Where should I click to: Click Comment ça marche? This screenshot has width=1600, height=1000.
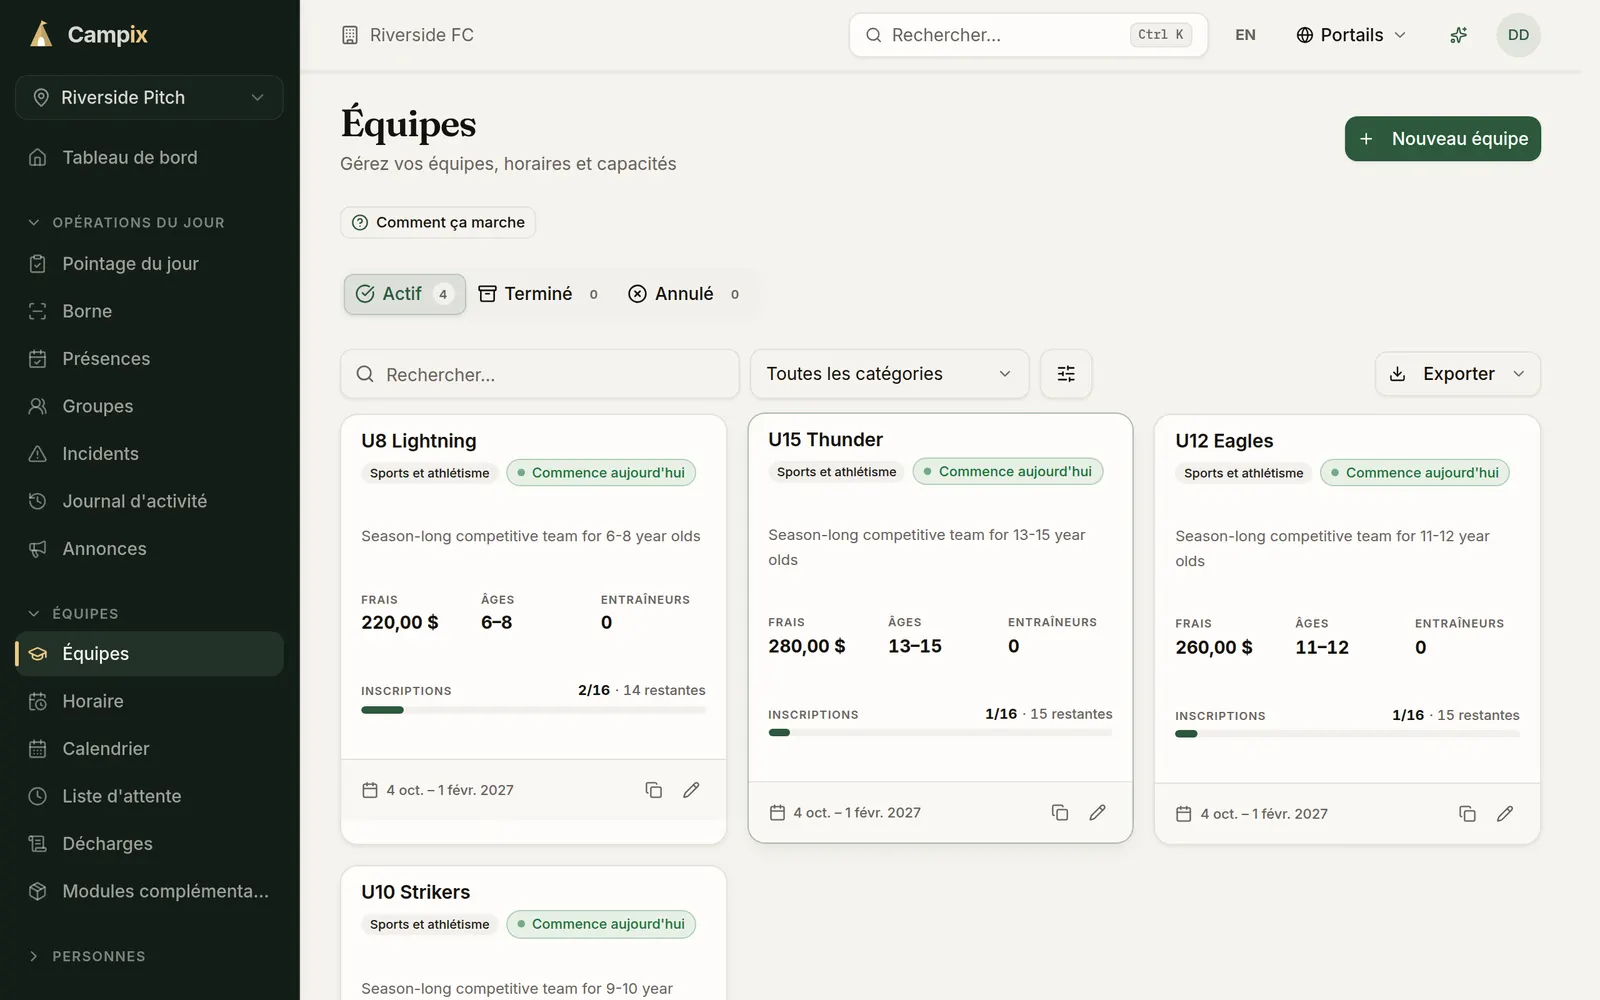pos(438,223)
